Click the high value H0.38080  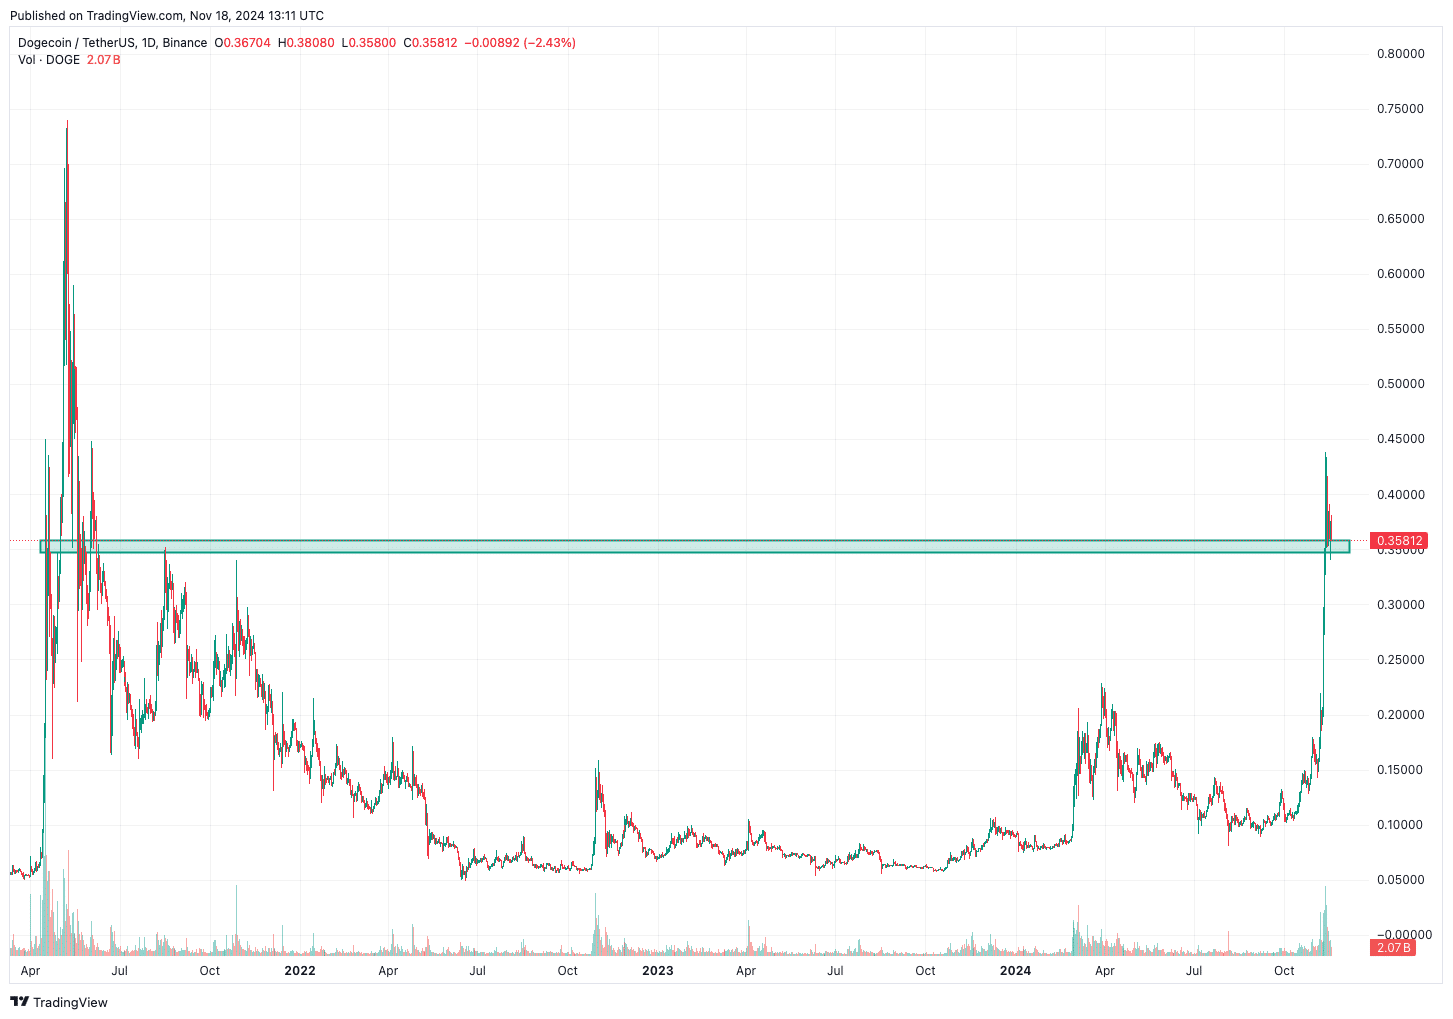(x=306, y=43)
